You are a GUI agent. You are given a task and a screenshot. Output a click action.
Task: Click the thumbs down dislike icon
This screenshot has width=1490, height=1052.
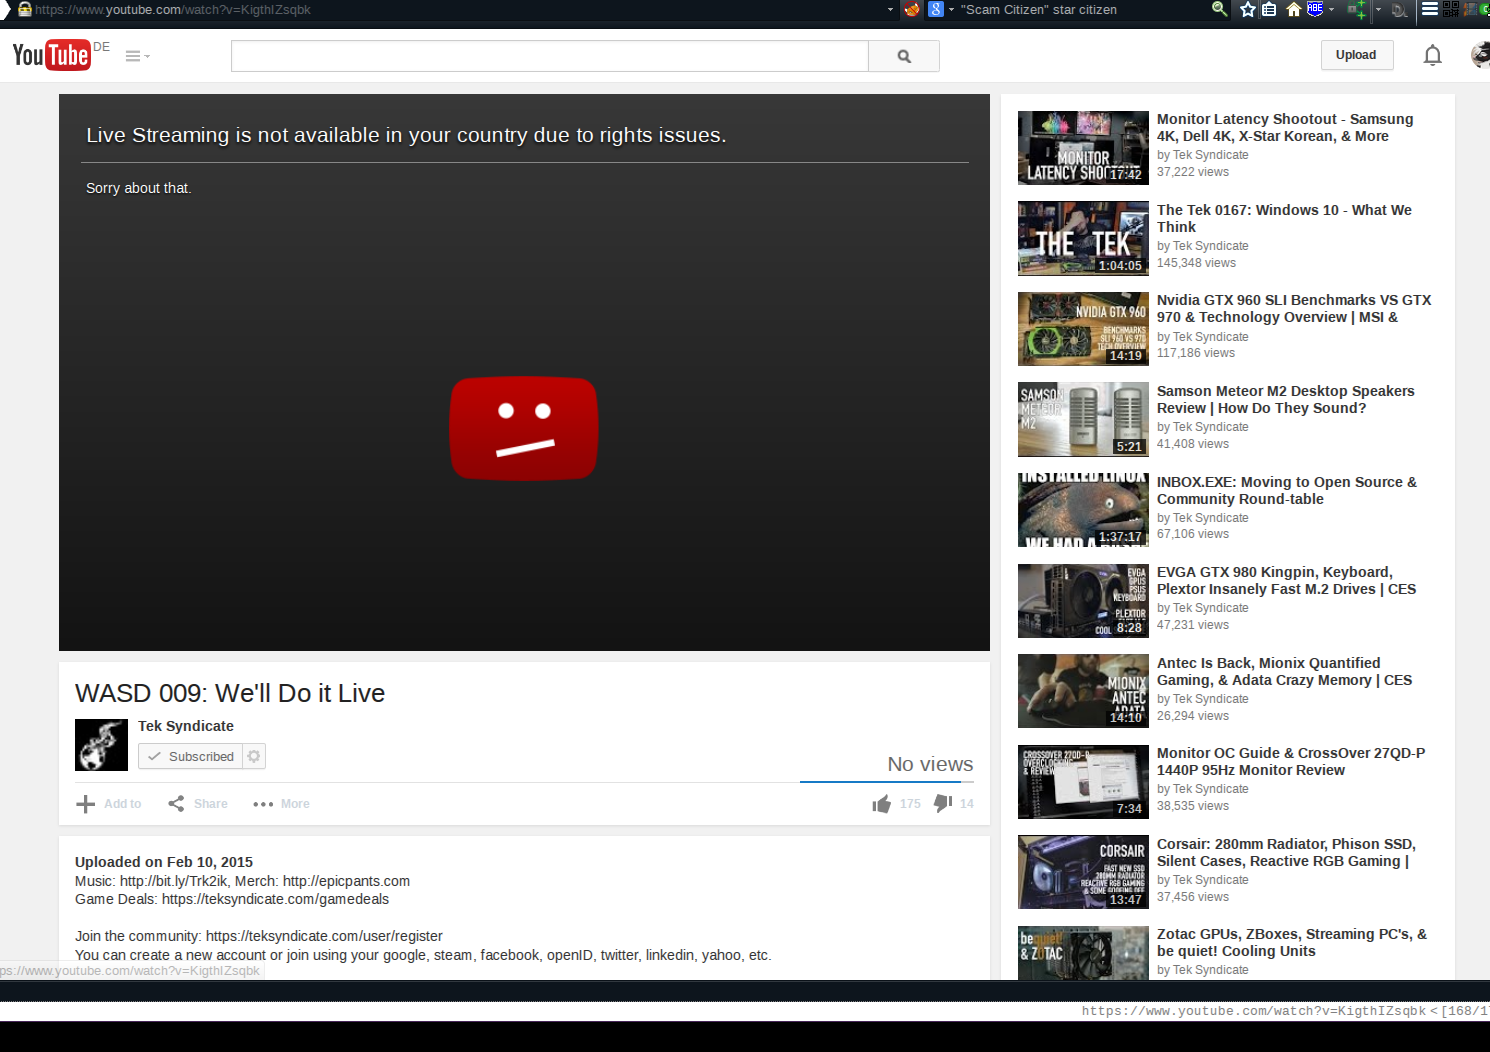coord(943,803)
